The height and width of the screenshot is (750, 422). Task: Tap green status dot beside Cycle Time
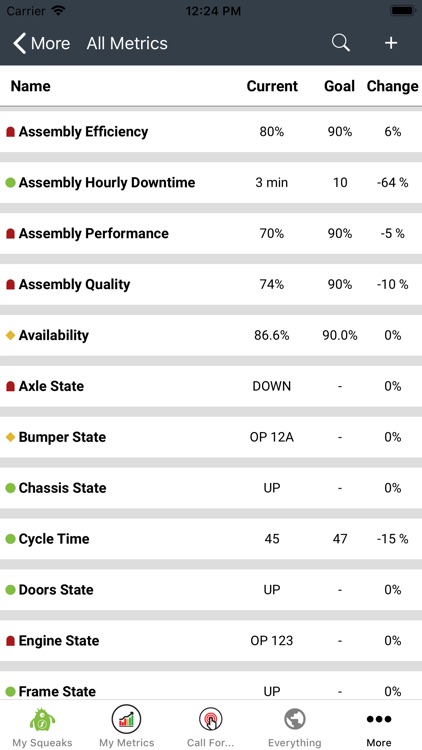(x=11, y=539)
